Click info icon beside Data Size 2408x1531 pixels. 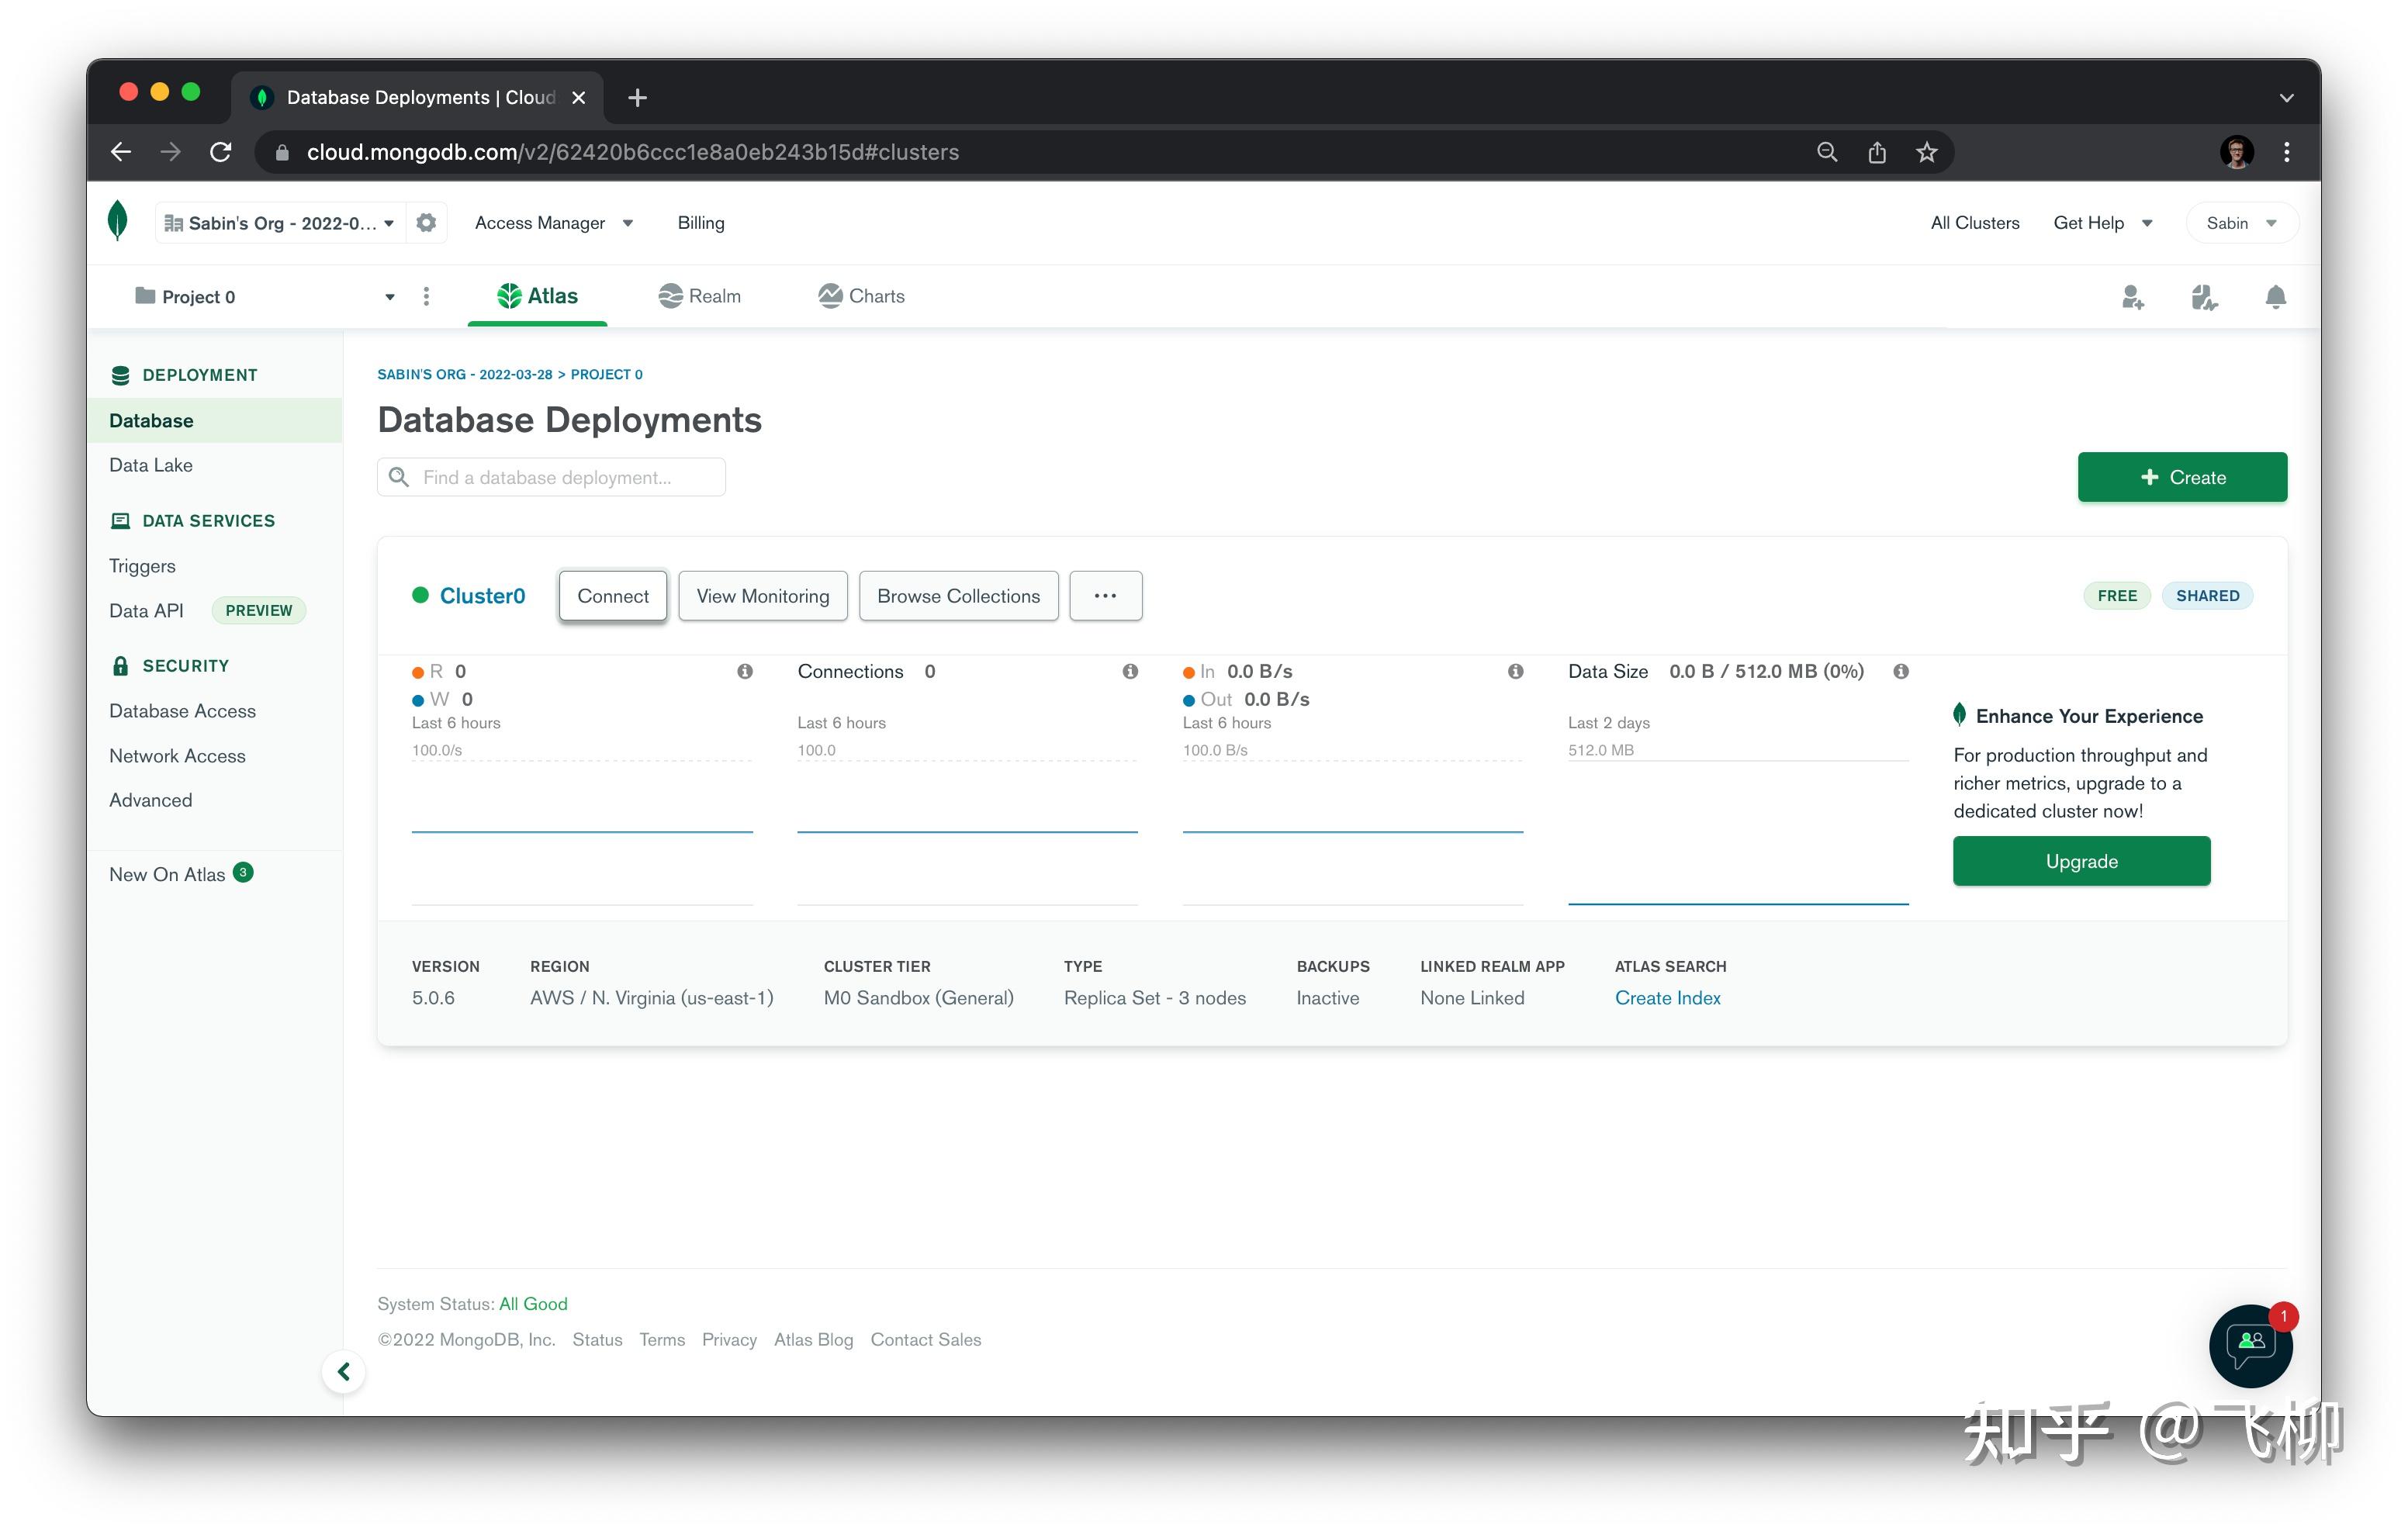pyautogui.click(x=1900, y=671)
